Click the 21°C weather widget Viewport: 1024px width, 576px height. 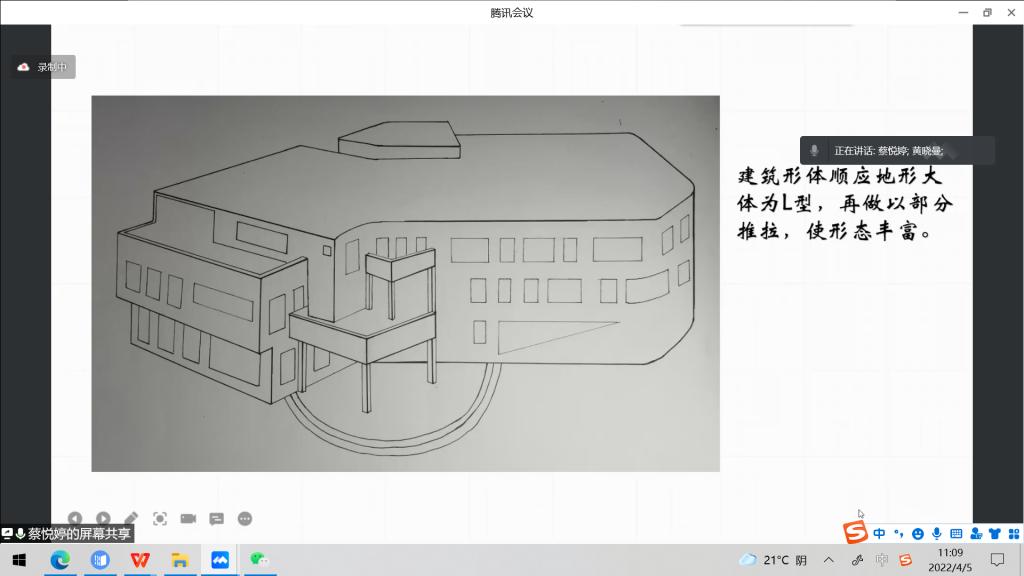[x=773, y=560]
